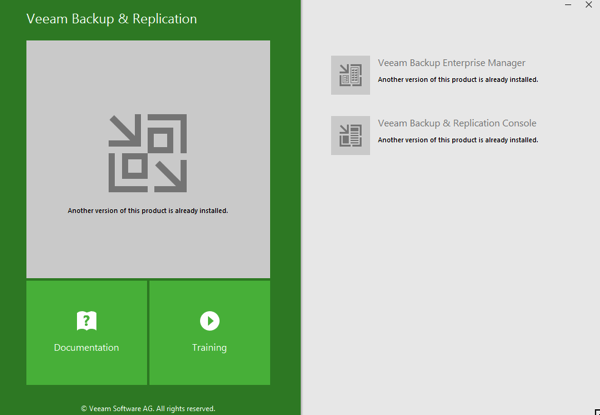Viewport: 600px width, 415px height.
Task: Click the installed message in the large tile
Action: (148, 211)
